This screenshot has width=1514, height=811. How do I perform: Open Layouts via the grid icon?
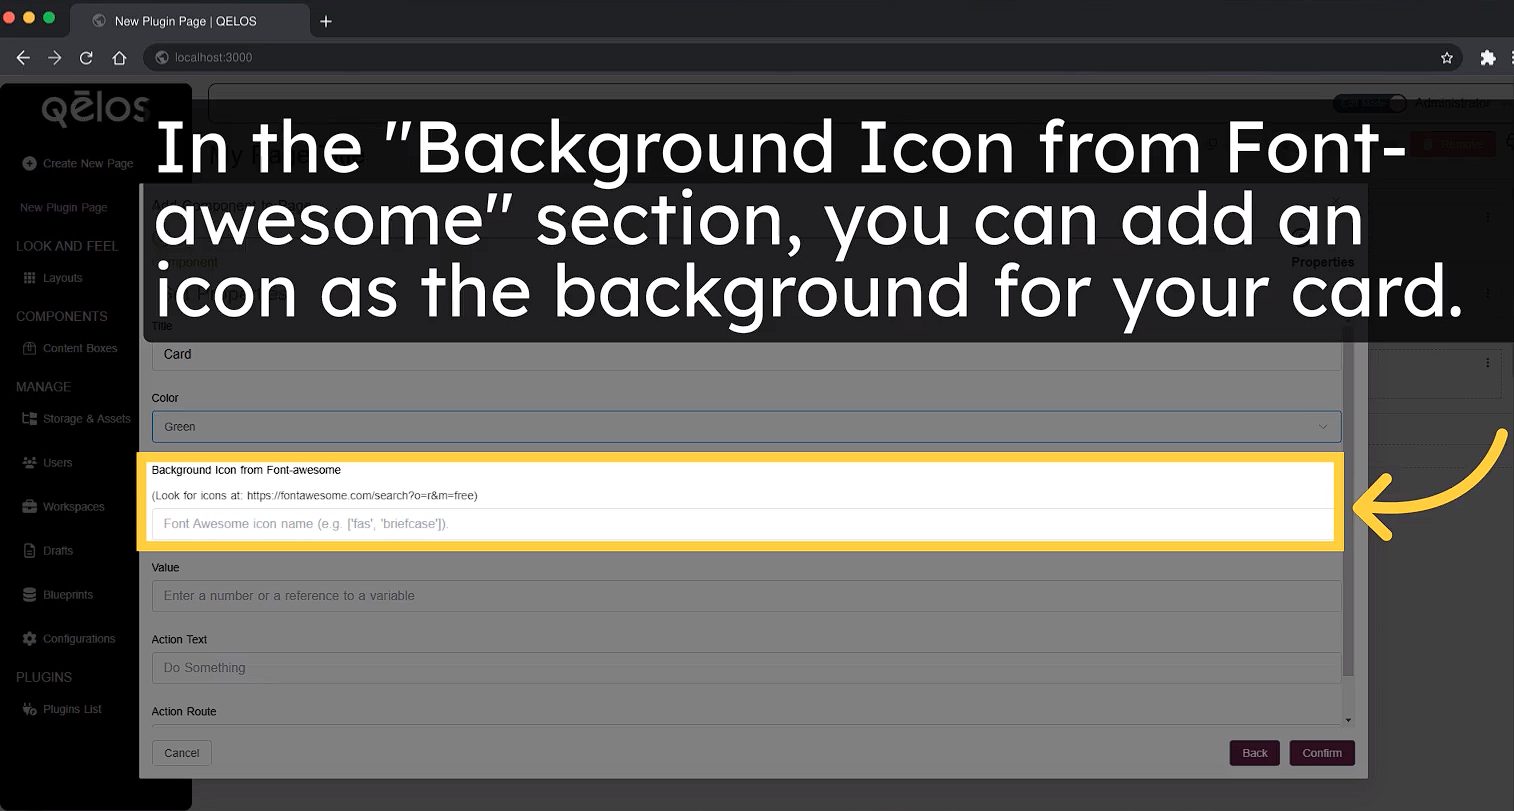pyautogui.click(x=29, y=277)
